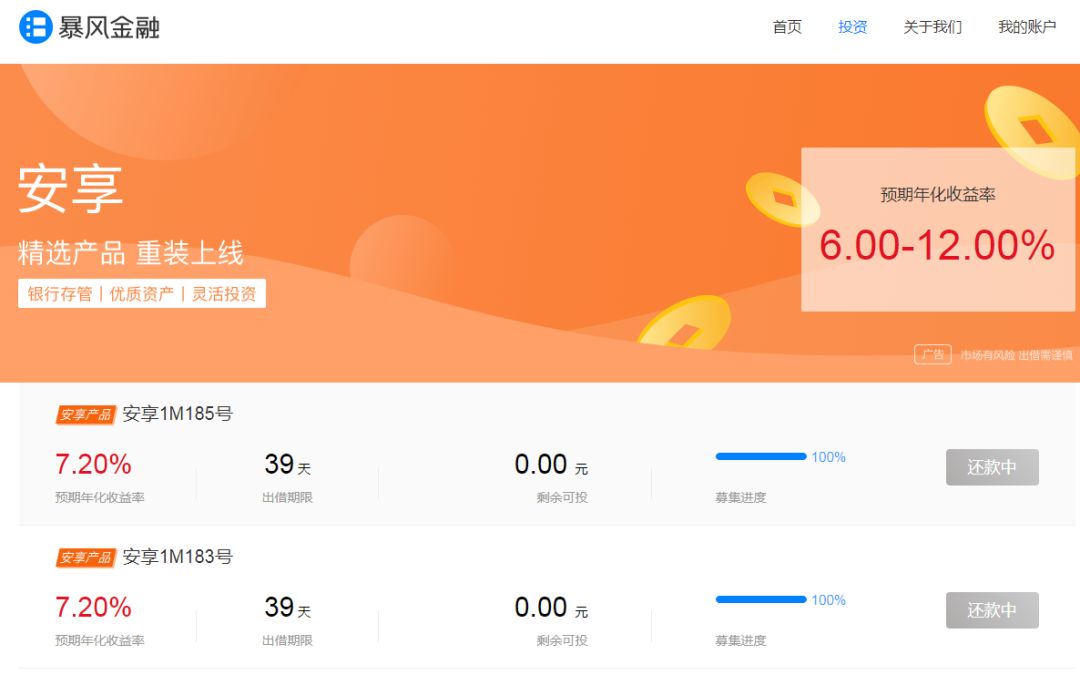Click the 精选产品 重装上线 banner slogan
Viewport: 1080px width, 675px height.
(131, 253)
